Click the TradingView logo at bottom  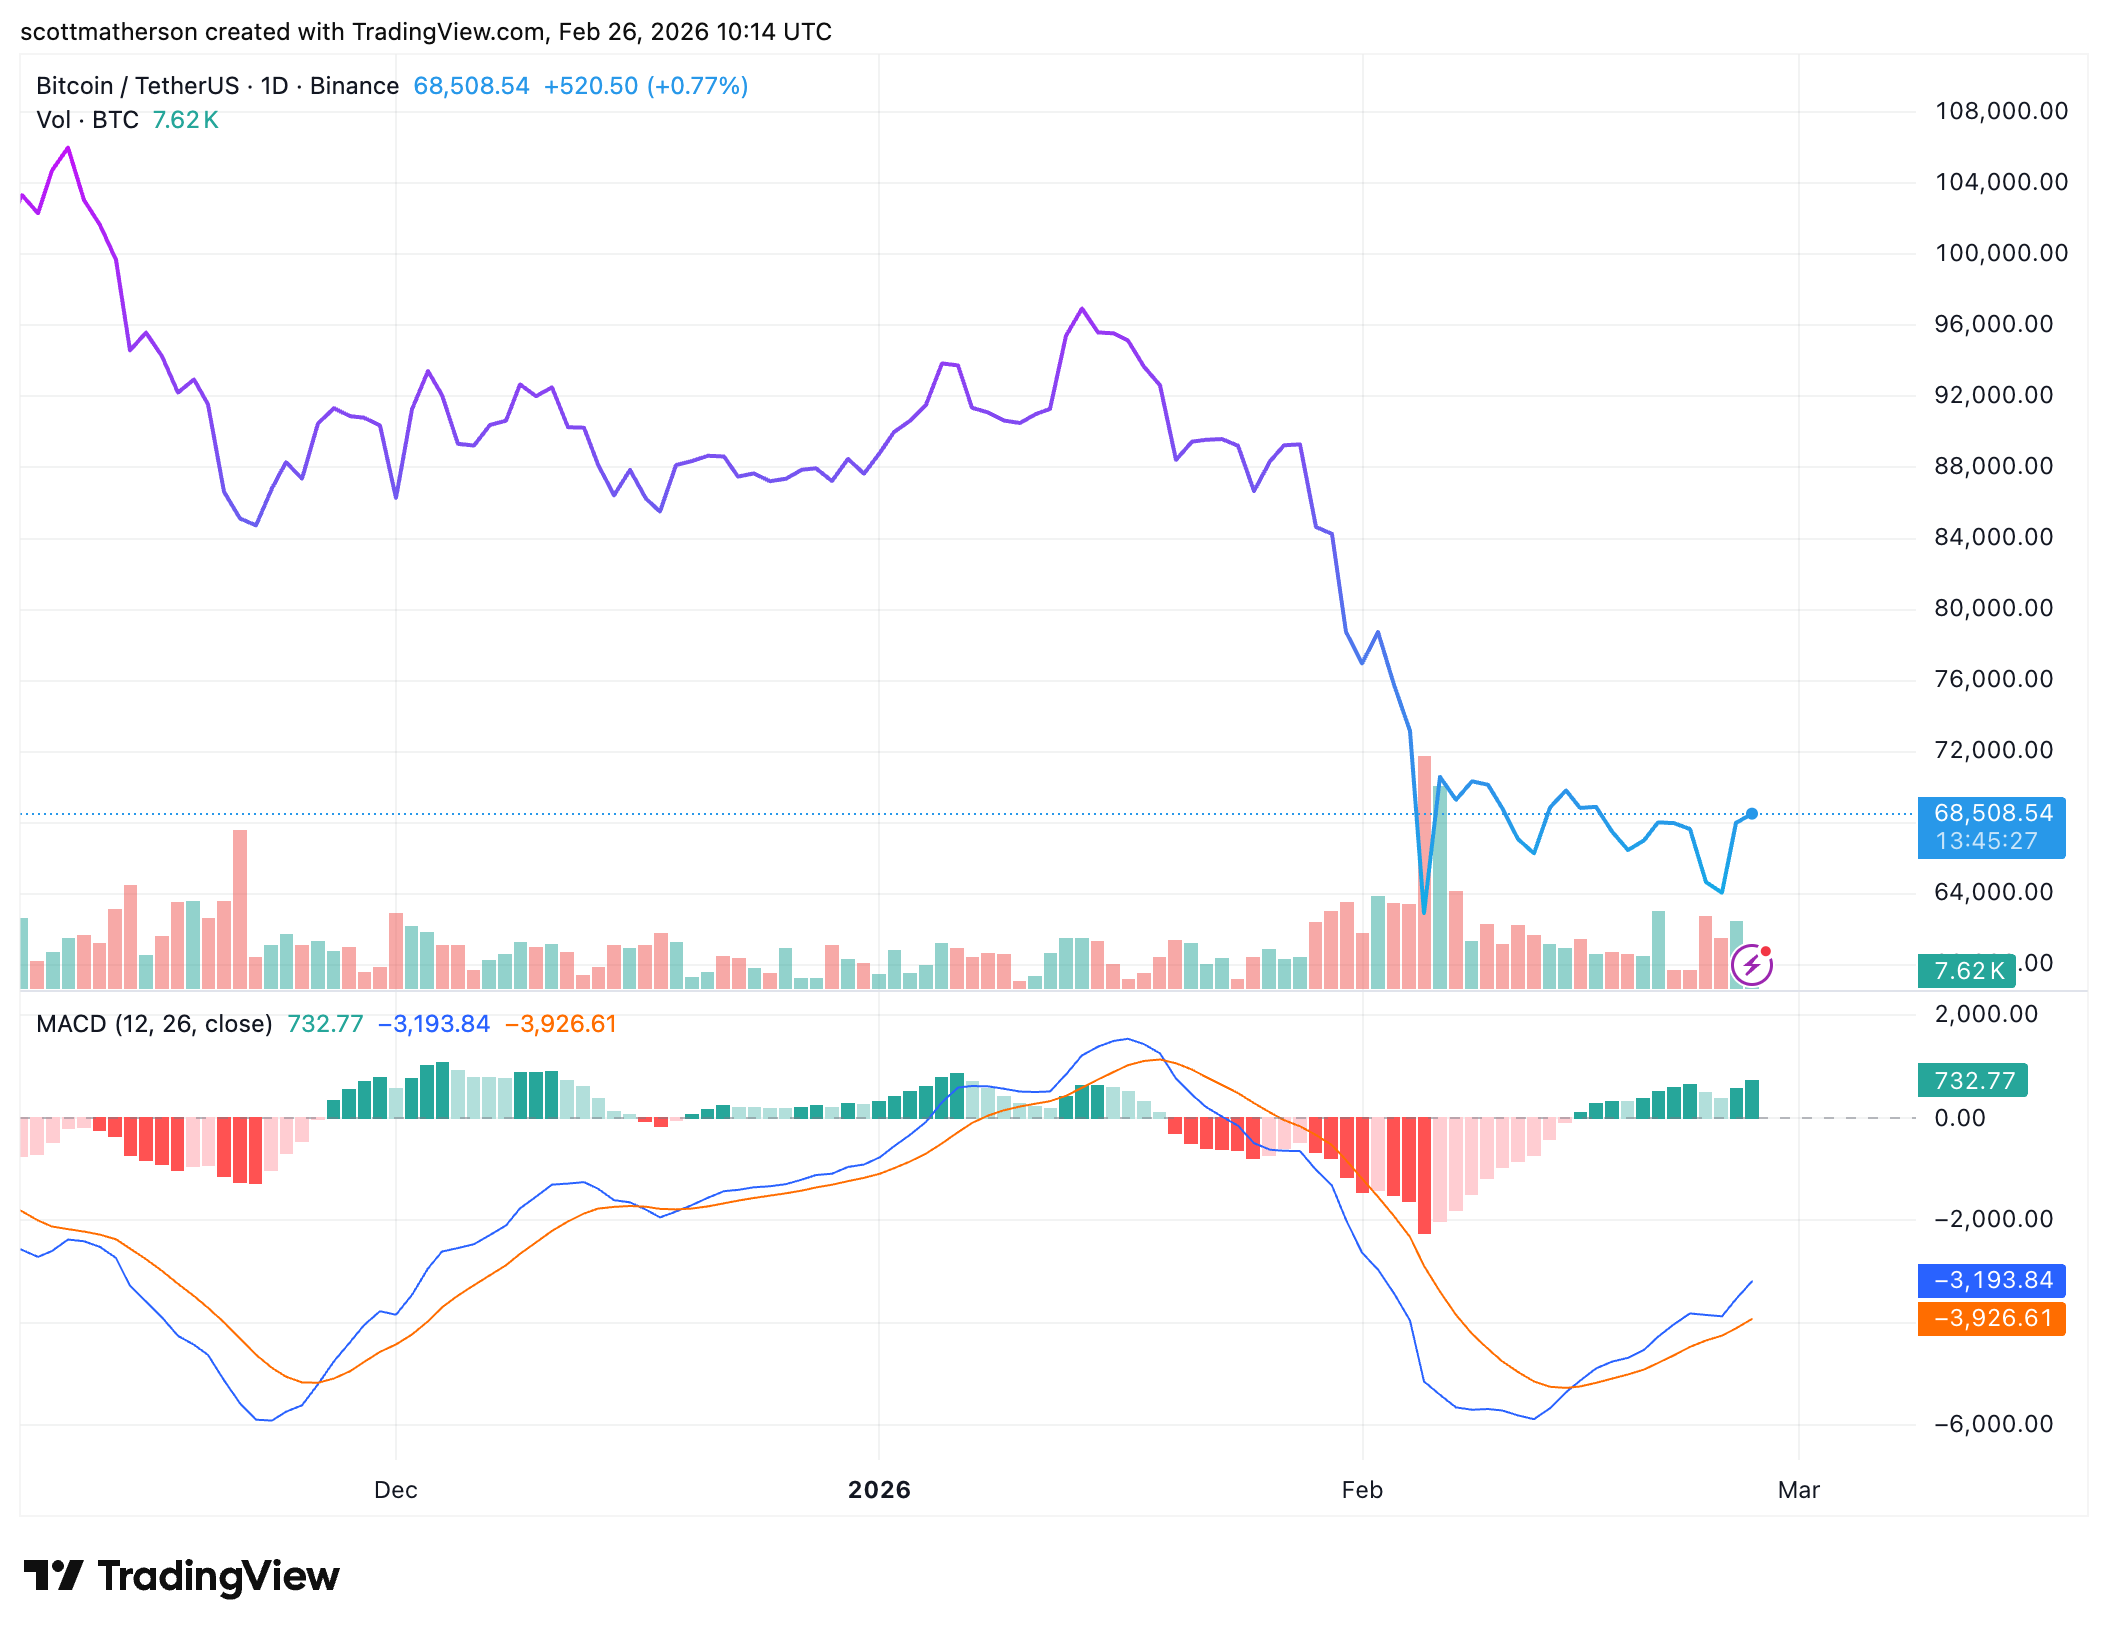click(x=181, y=1576)
